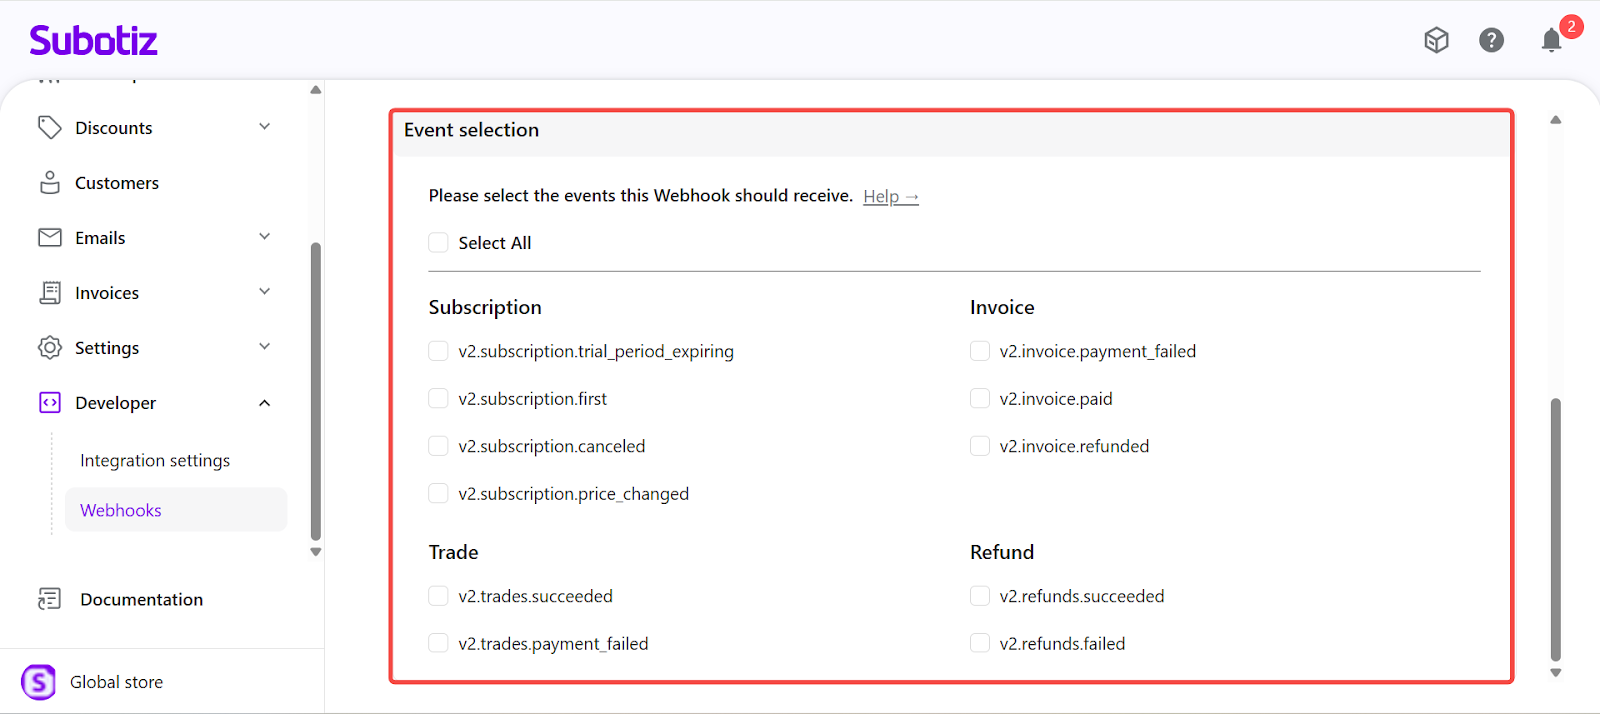The height and width of the screenshot is (714, 1600).
Task: Check the Select All checkbox
Action: pos(438,242)
